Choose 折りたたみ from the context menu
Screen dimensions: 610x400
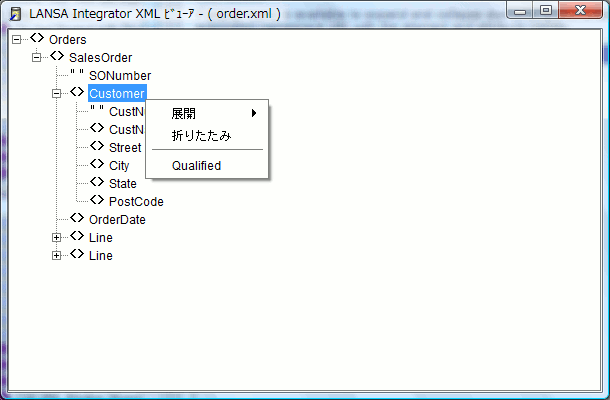click(x=207, y=135)
